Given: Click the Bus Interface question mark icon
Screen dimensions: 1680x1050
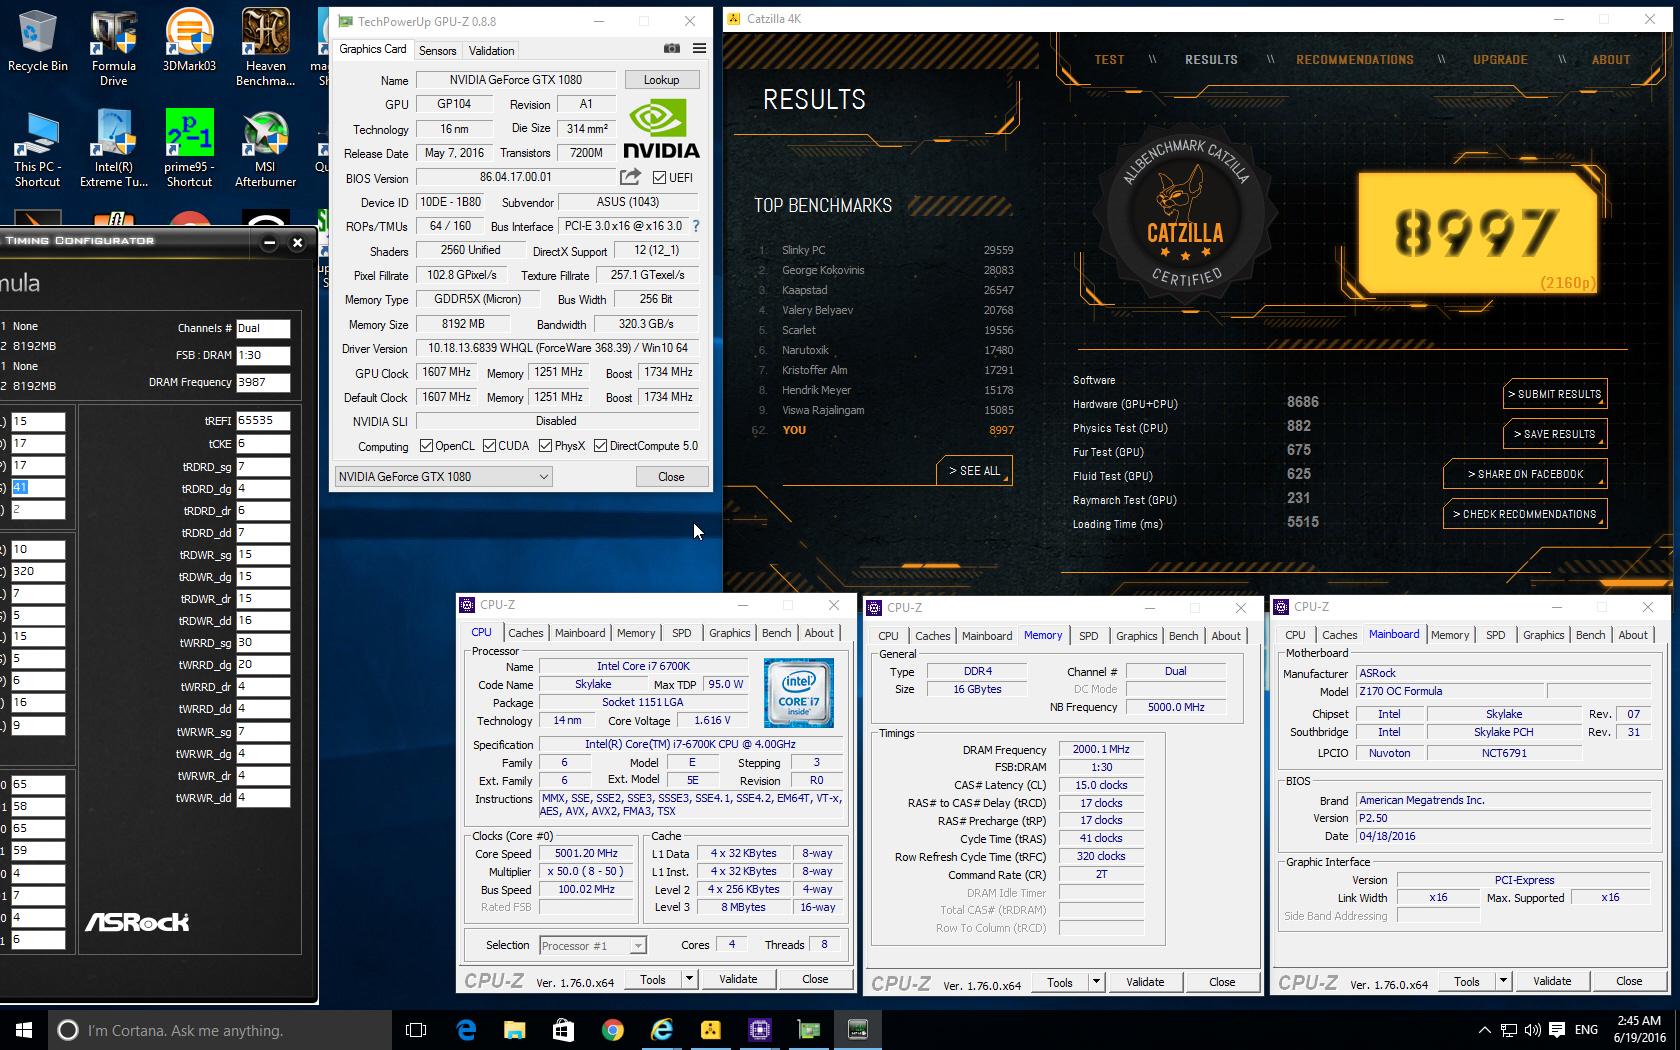Looking at the screenshot, I should pos(696,226).
